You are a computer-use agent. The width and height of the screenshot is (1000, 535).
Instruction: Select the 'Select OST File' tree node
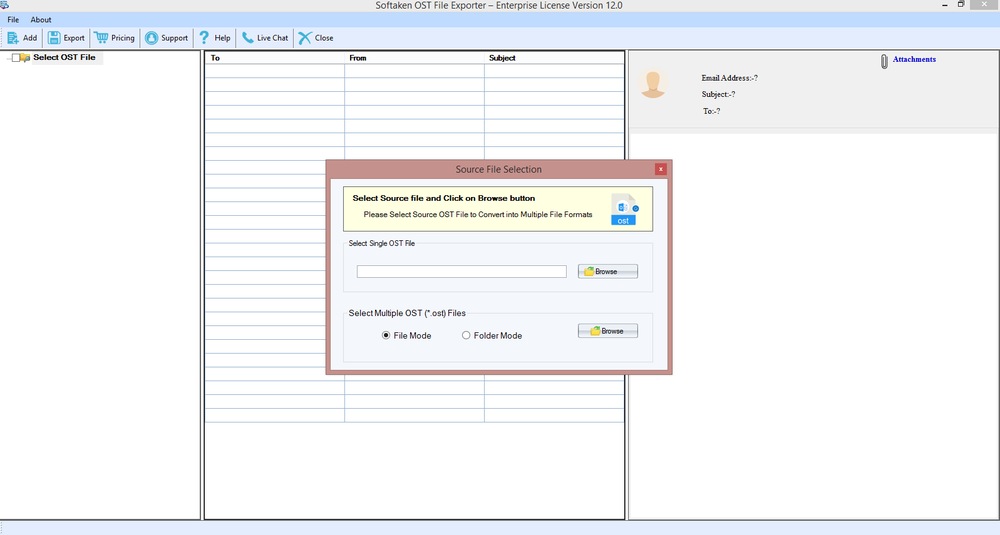64,57
